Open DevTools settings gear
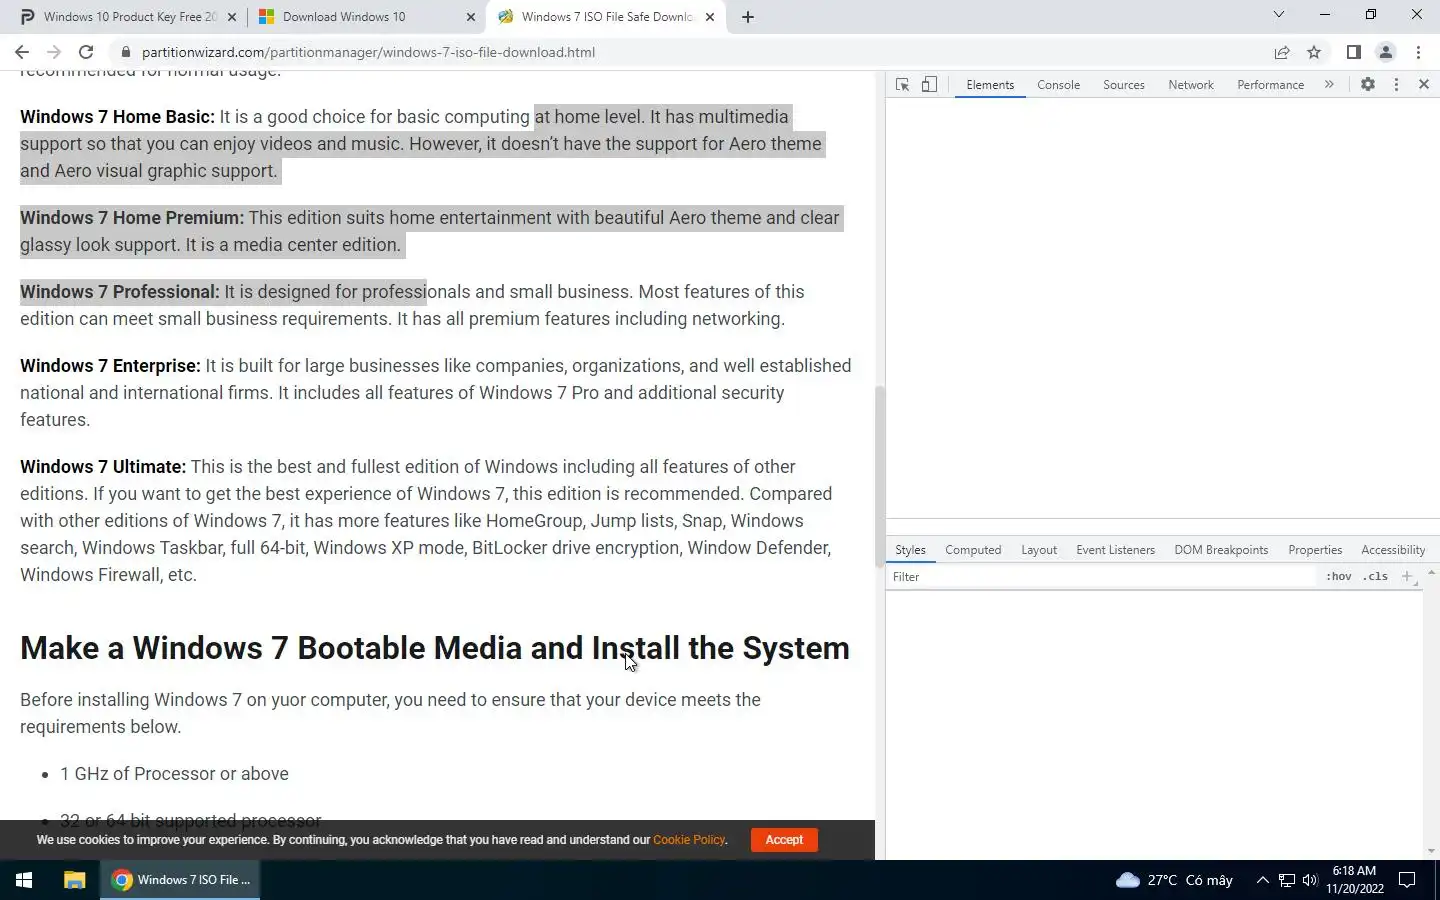 pyautogui.click(x=1368, y=85)
